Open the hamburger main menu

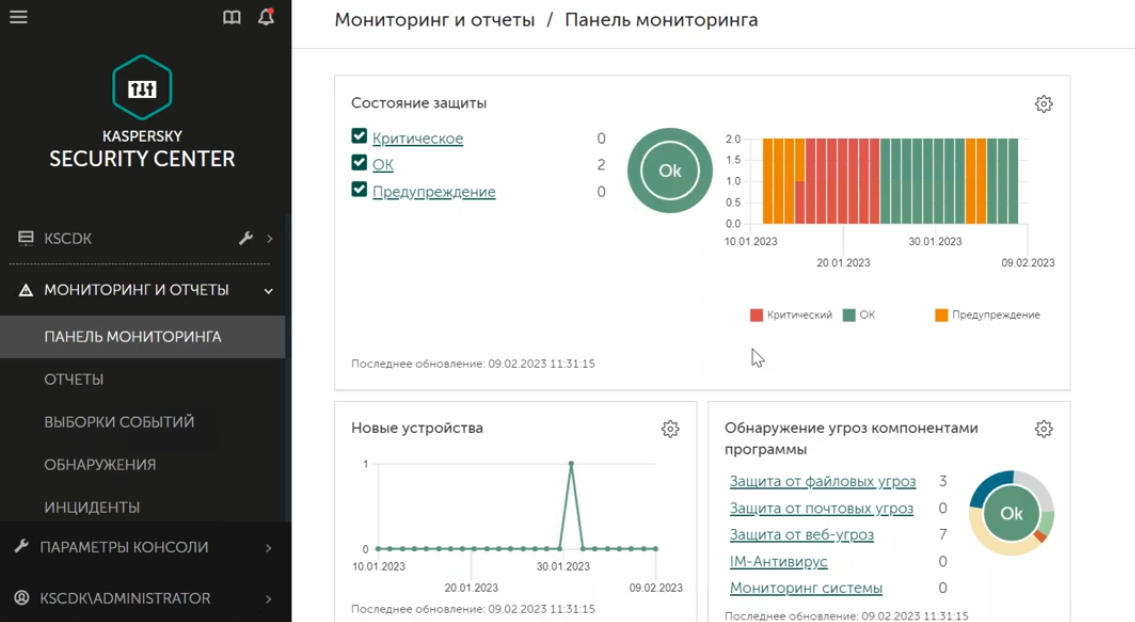coord(19,17)
